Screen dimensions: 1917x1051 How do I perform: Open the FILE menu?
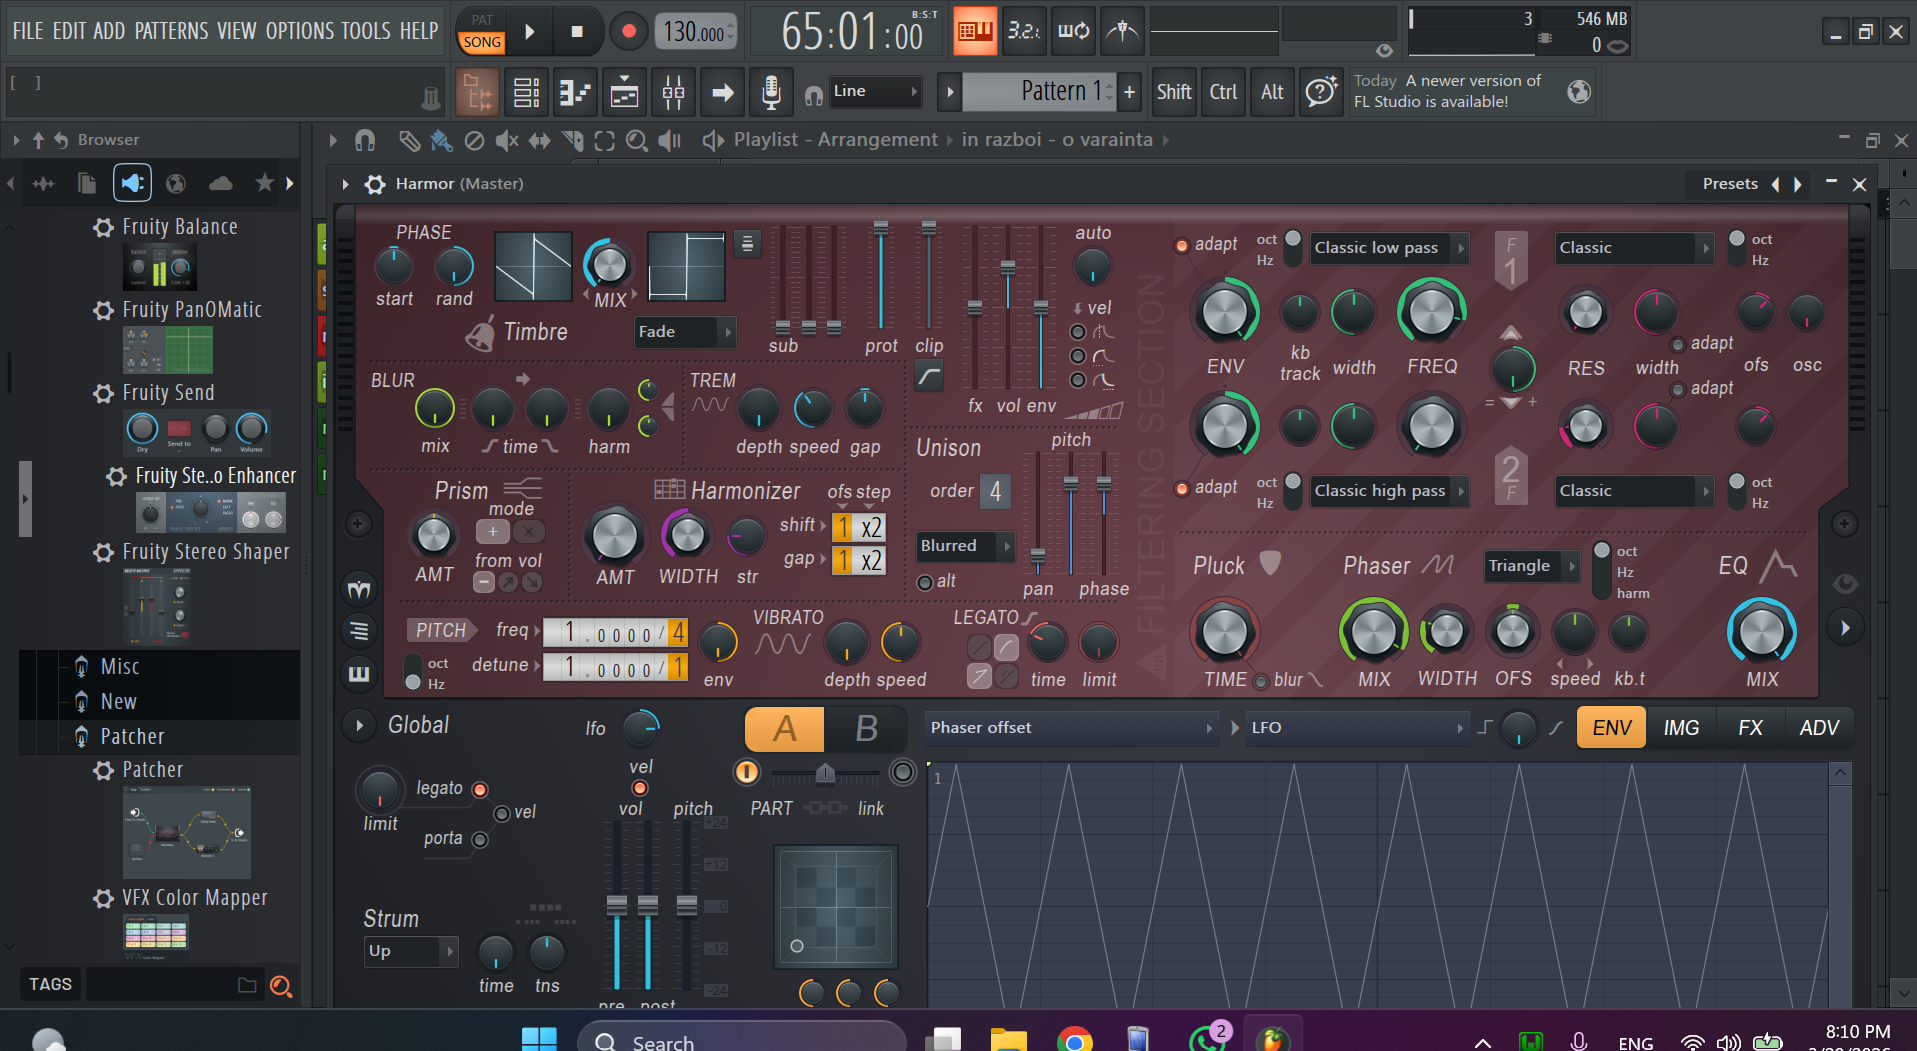[28, 31]
